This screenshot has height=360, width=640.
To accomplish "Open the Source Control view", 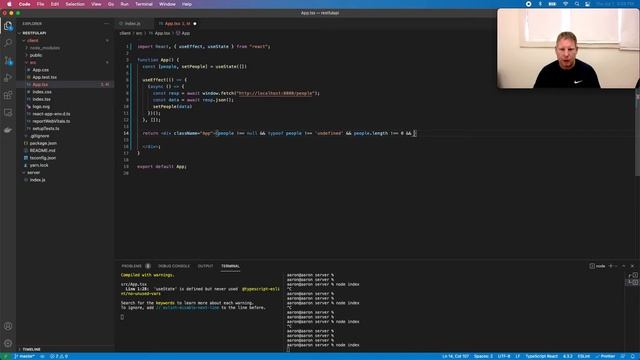I will (8, 60).
